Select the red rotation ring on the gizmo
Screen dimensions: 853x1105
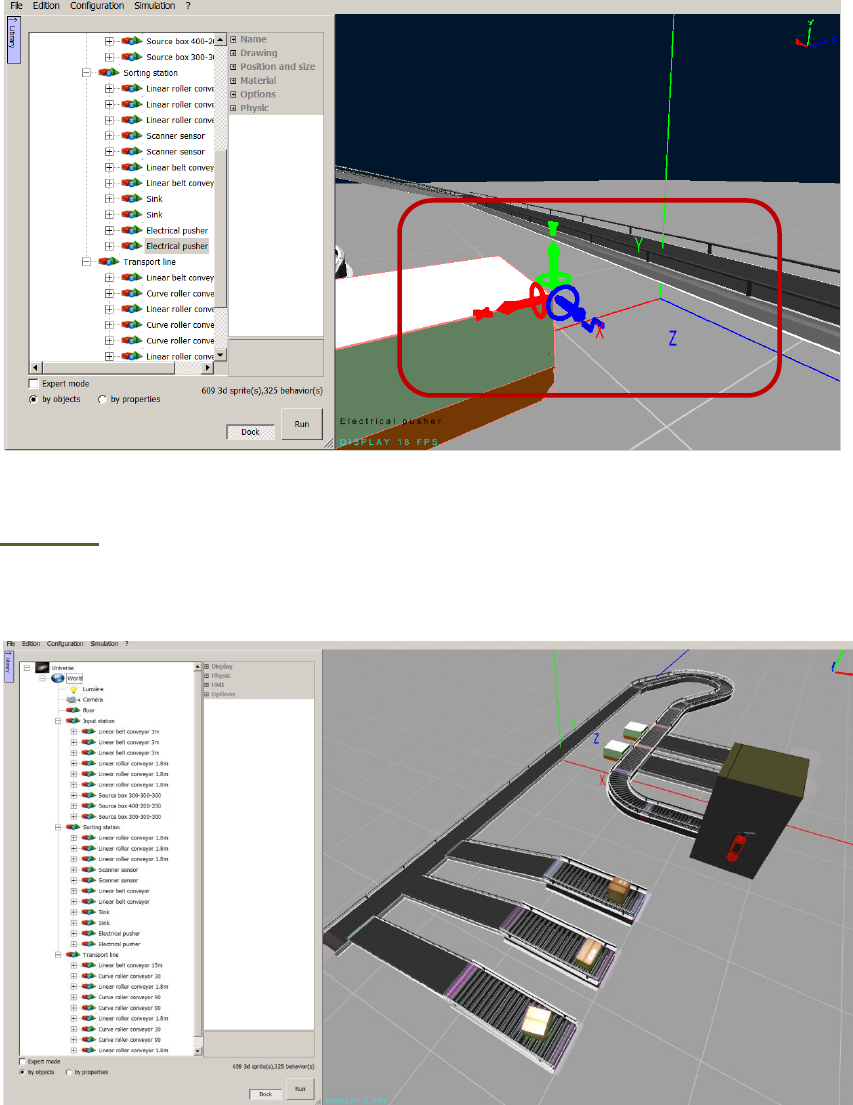(538, 300)
